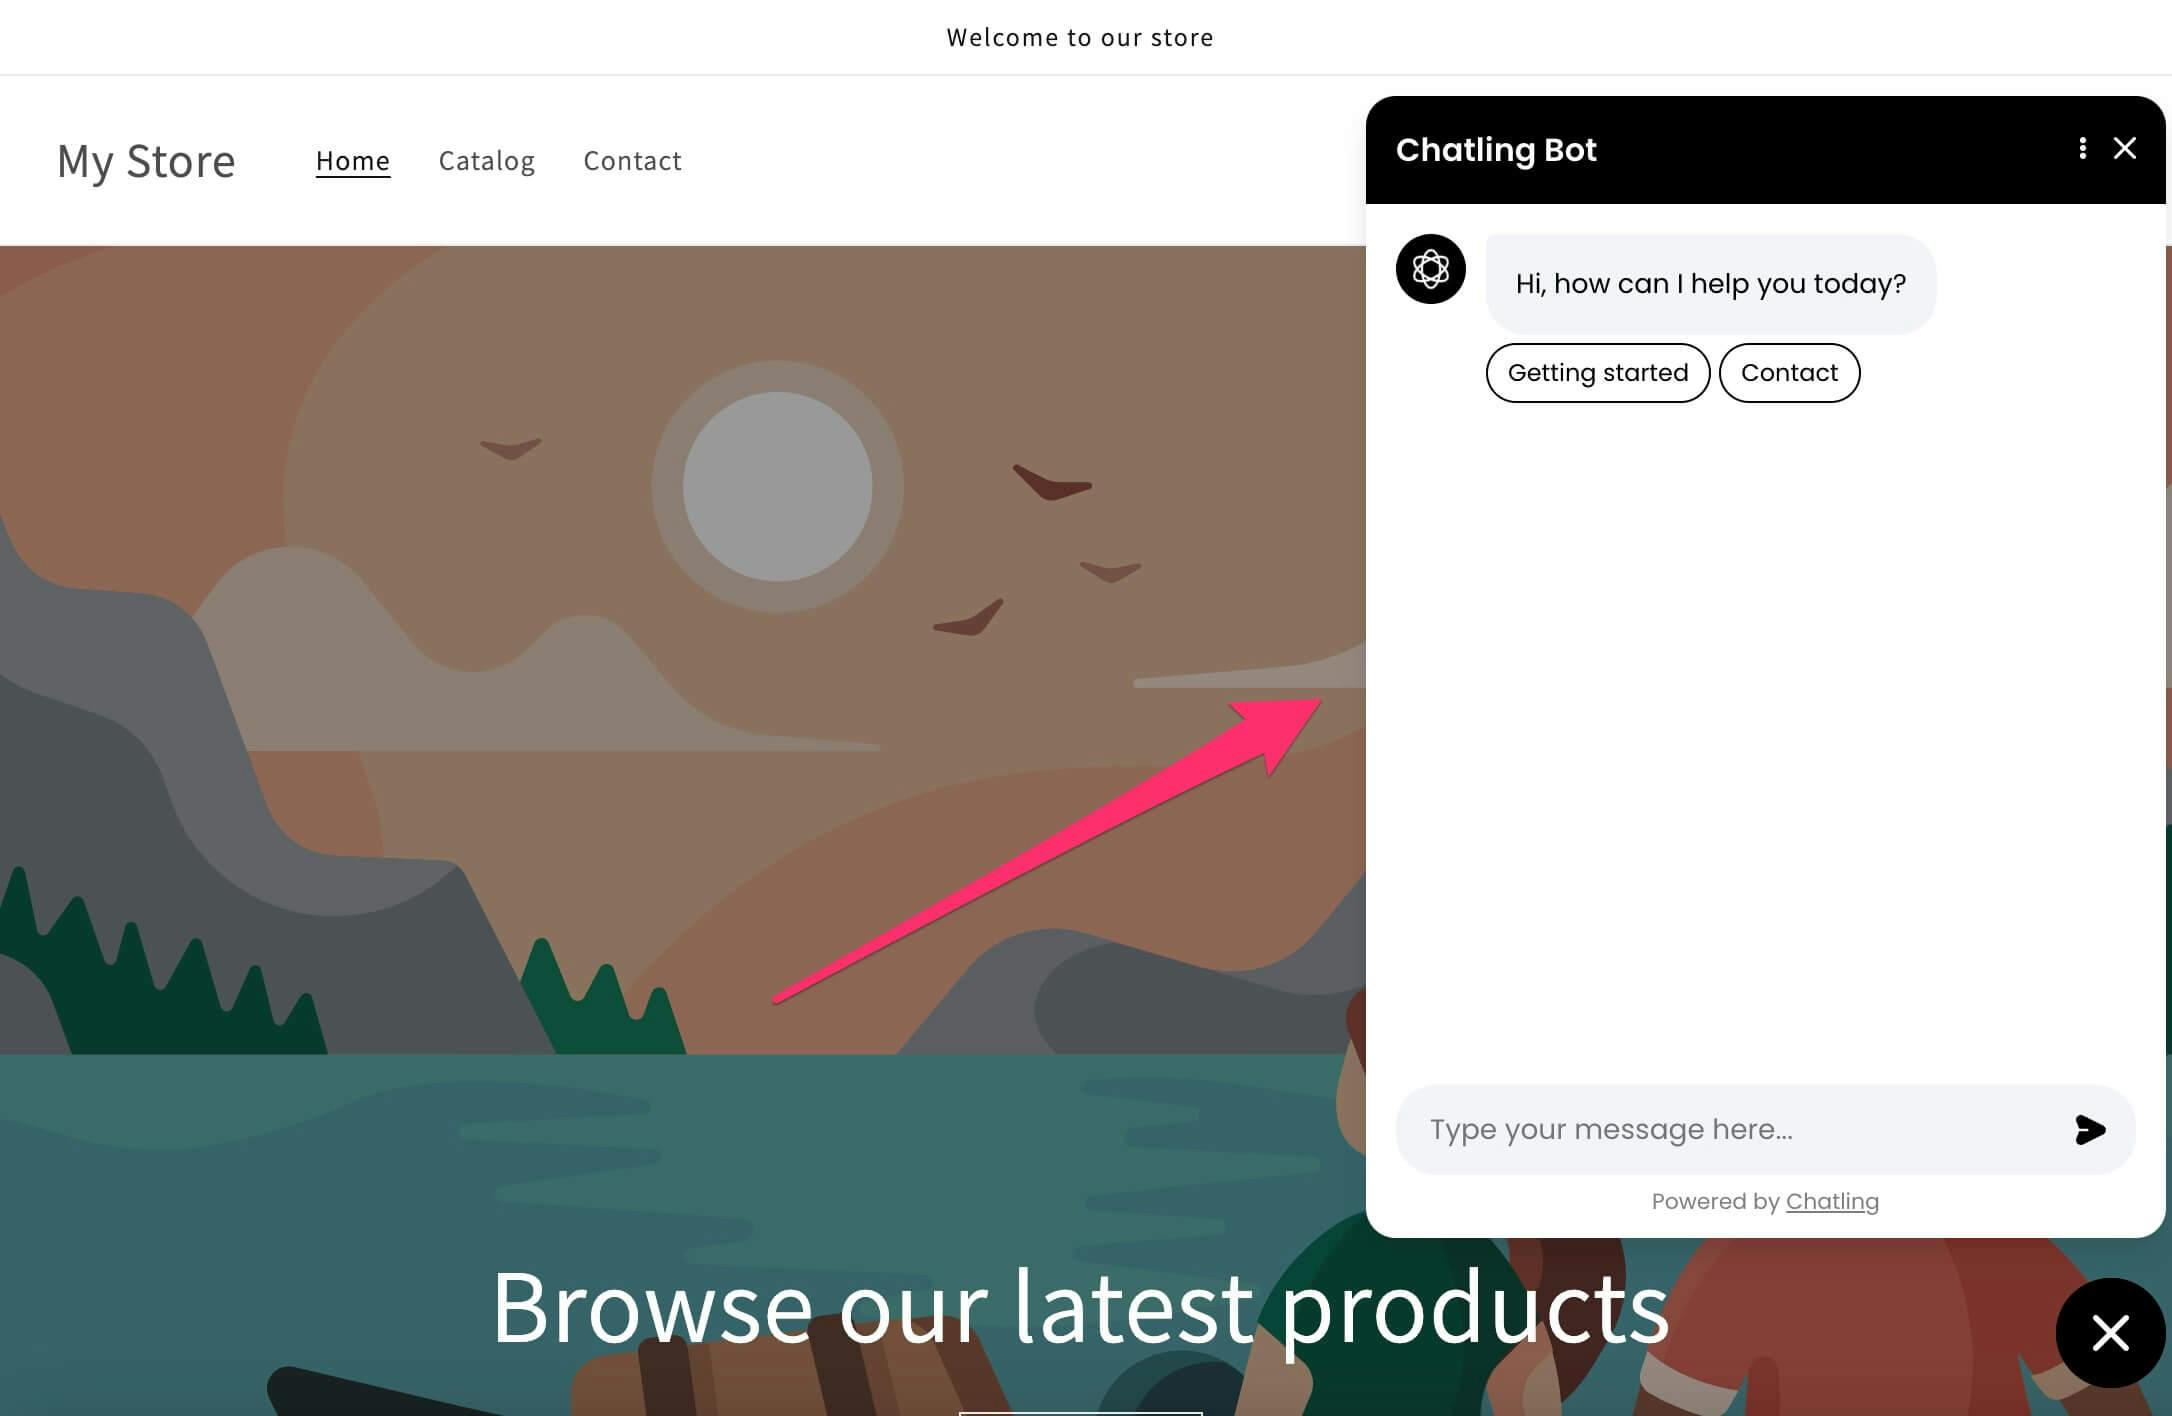Select the Home menu item
The width and height of the screenshot is (2172, 1416).
[x=353, y=160]
